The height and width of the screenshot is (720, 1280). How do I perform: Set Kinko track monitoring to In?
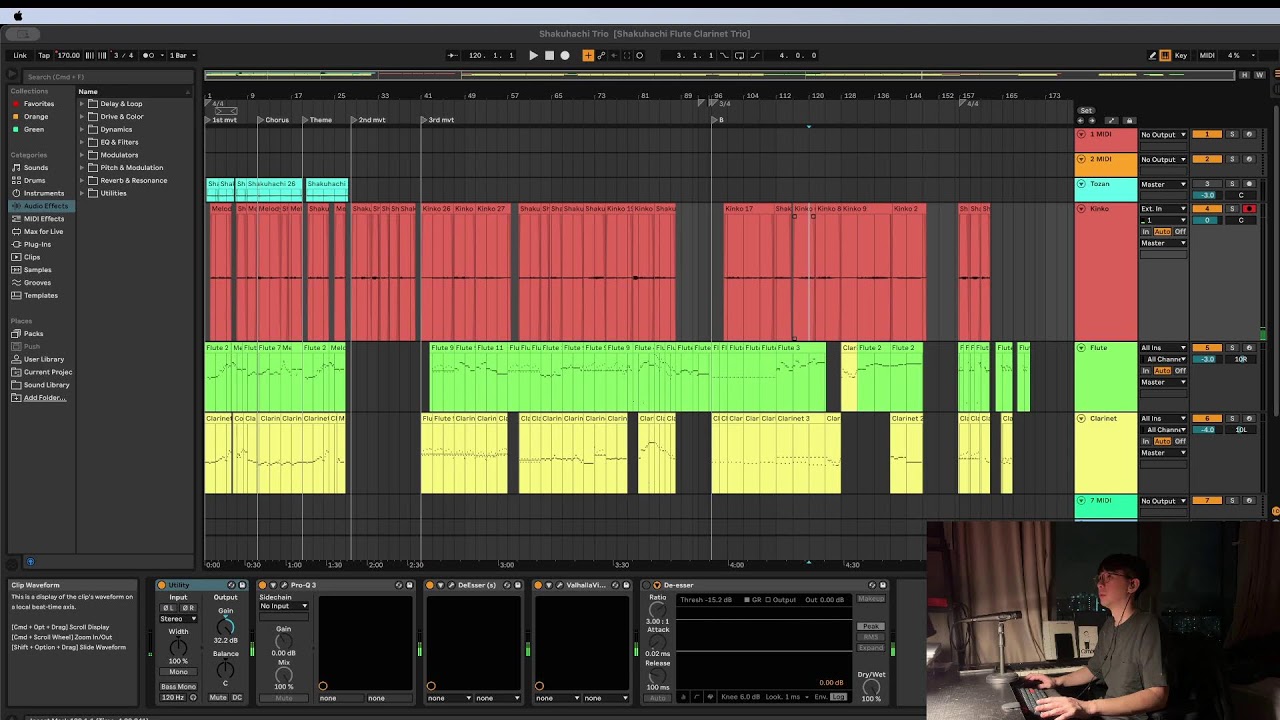(1146, 232)
